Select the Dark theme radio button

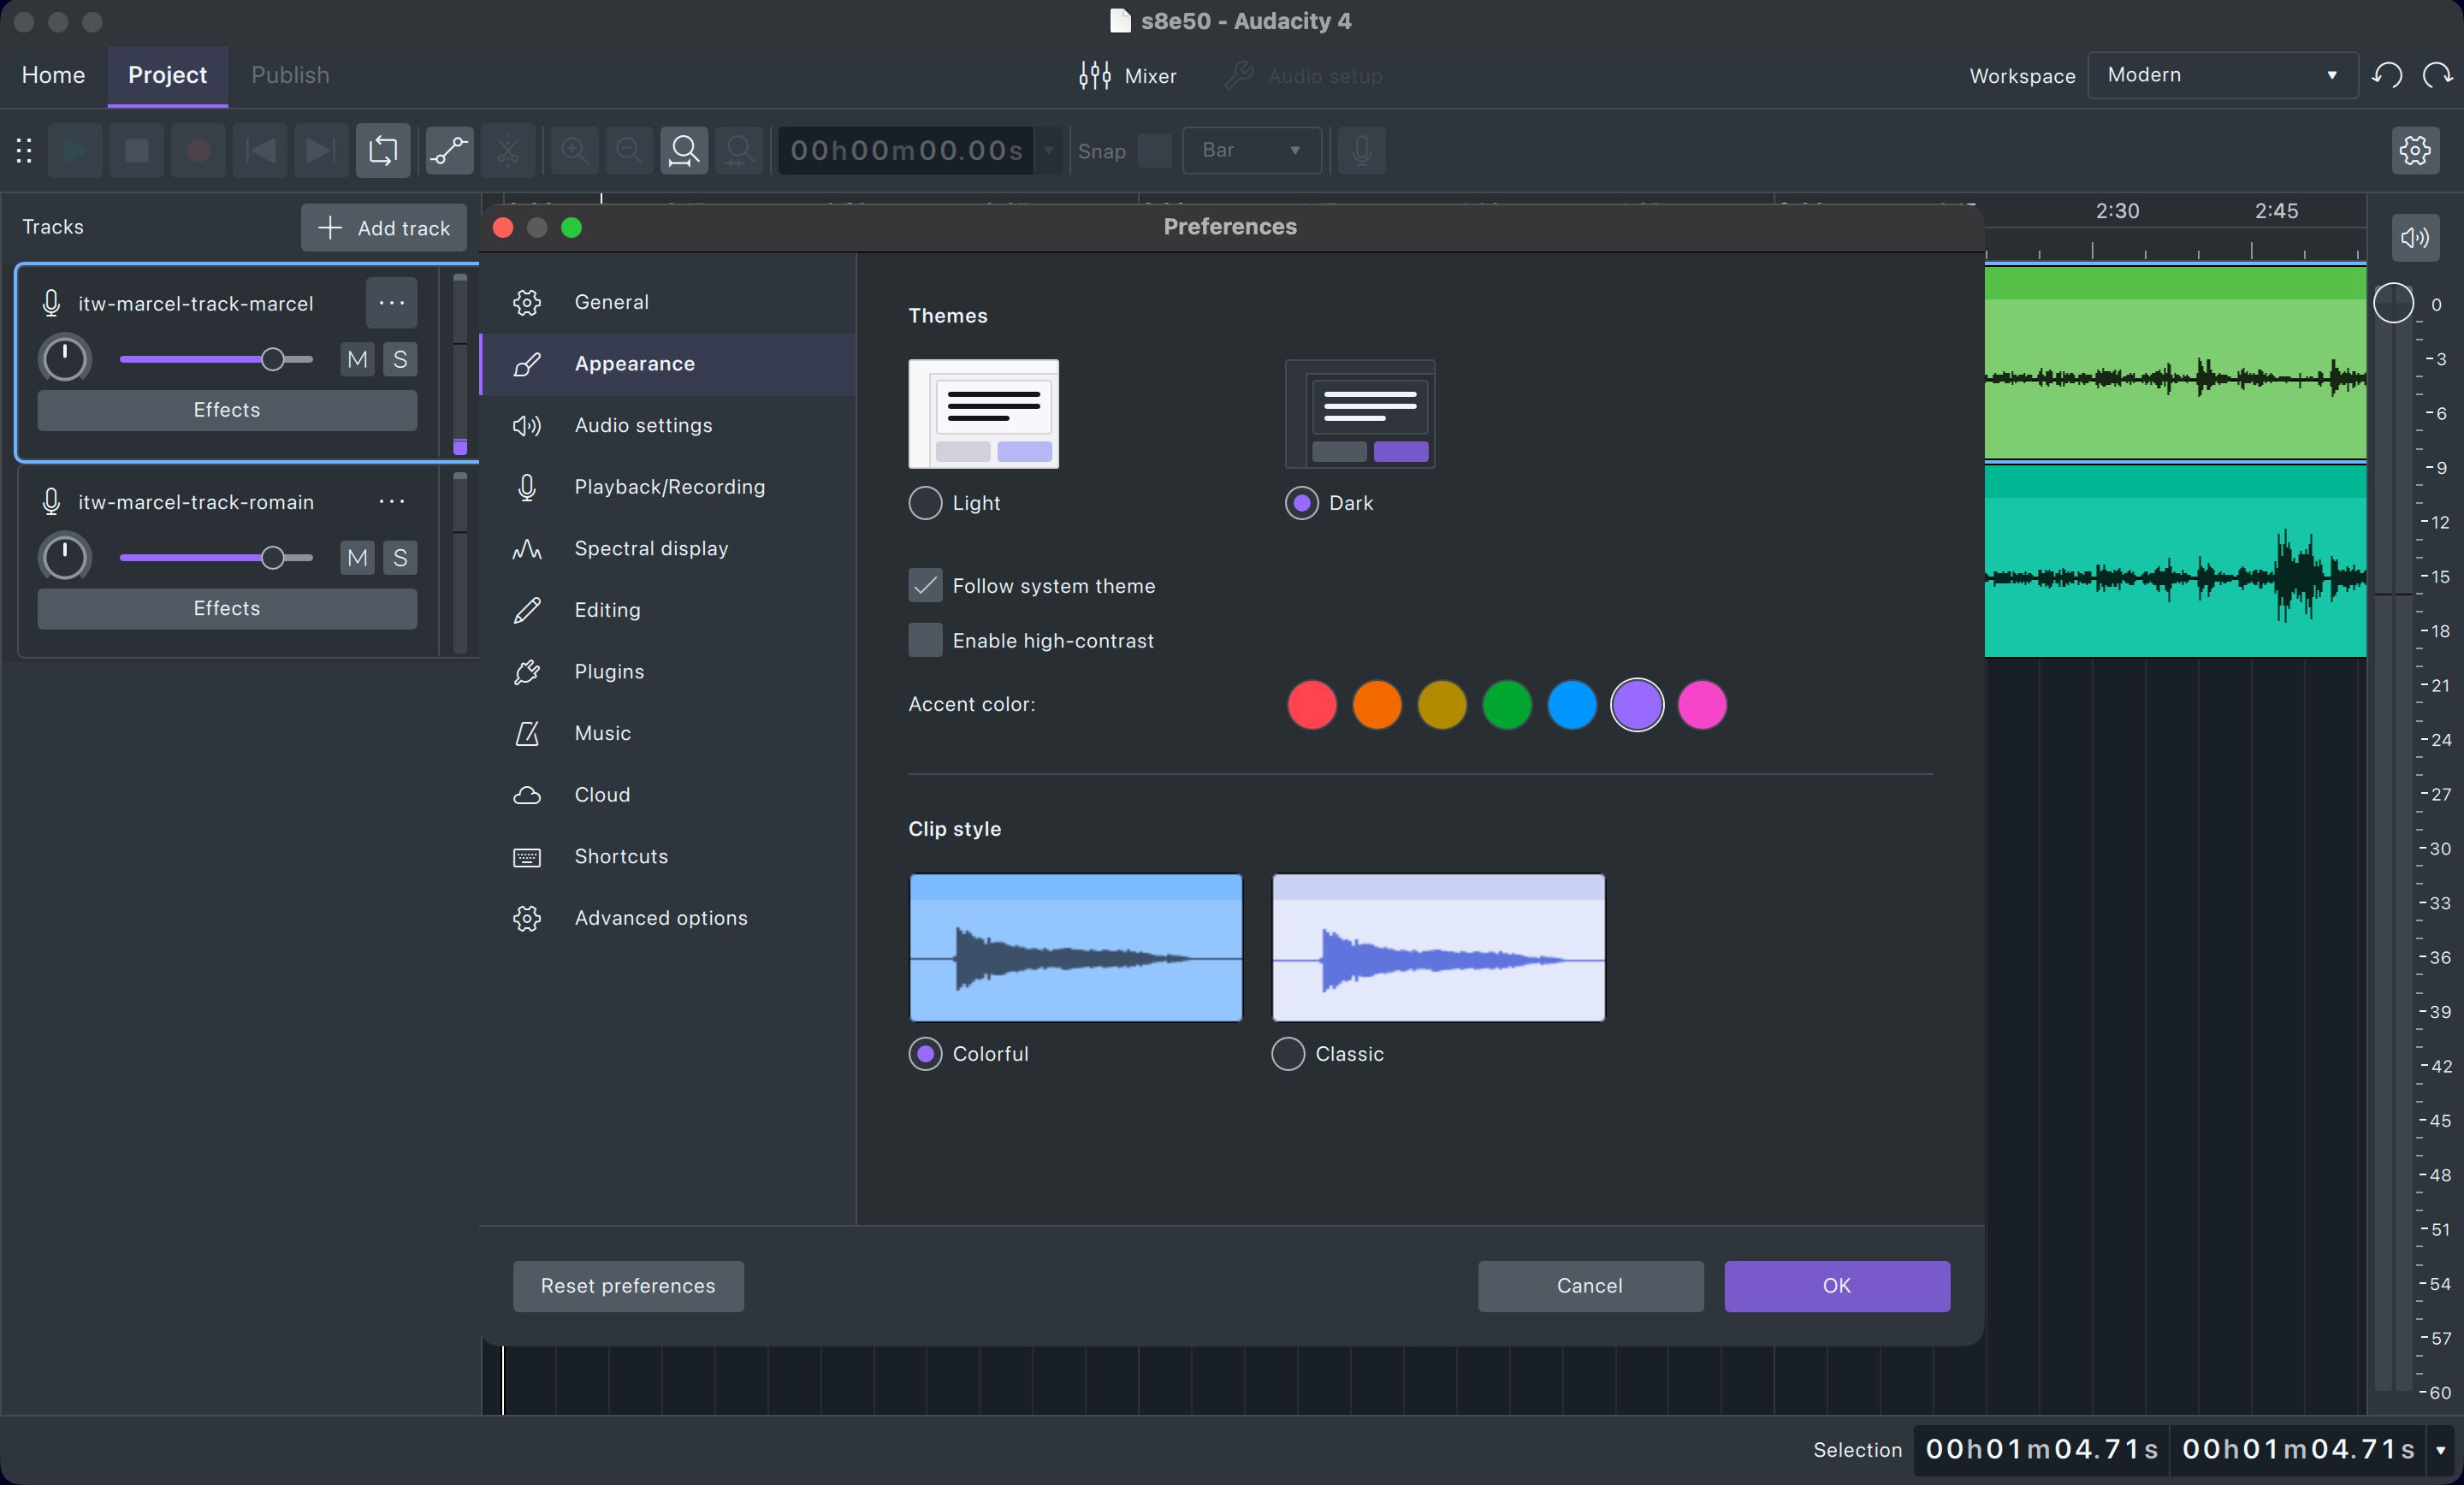click(x=1300, y=504)
